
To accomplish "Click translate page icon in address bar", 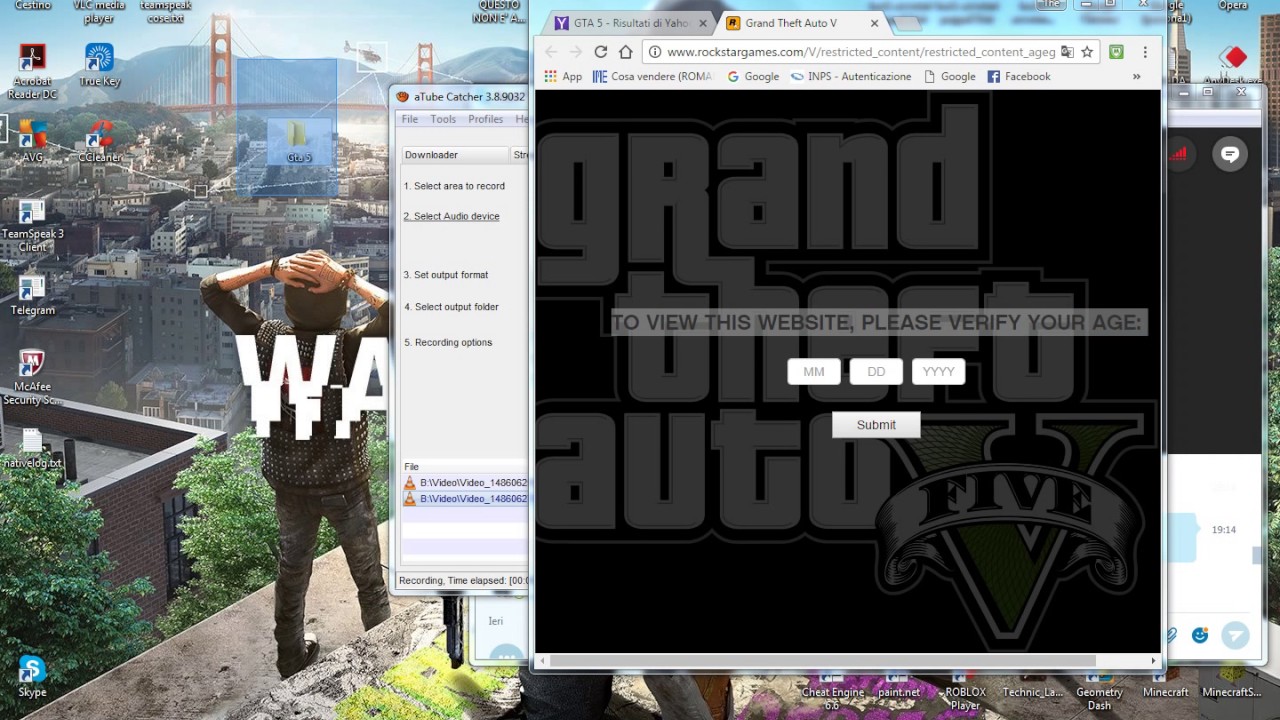I will (1067, 52).
